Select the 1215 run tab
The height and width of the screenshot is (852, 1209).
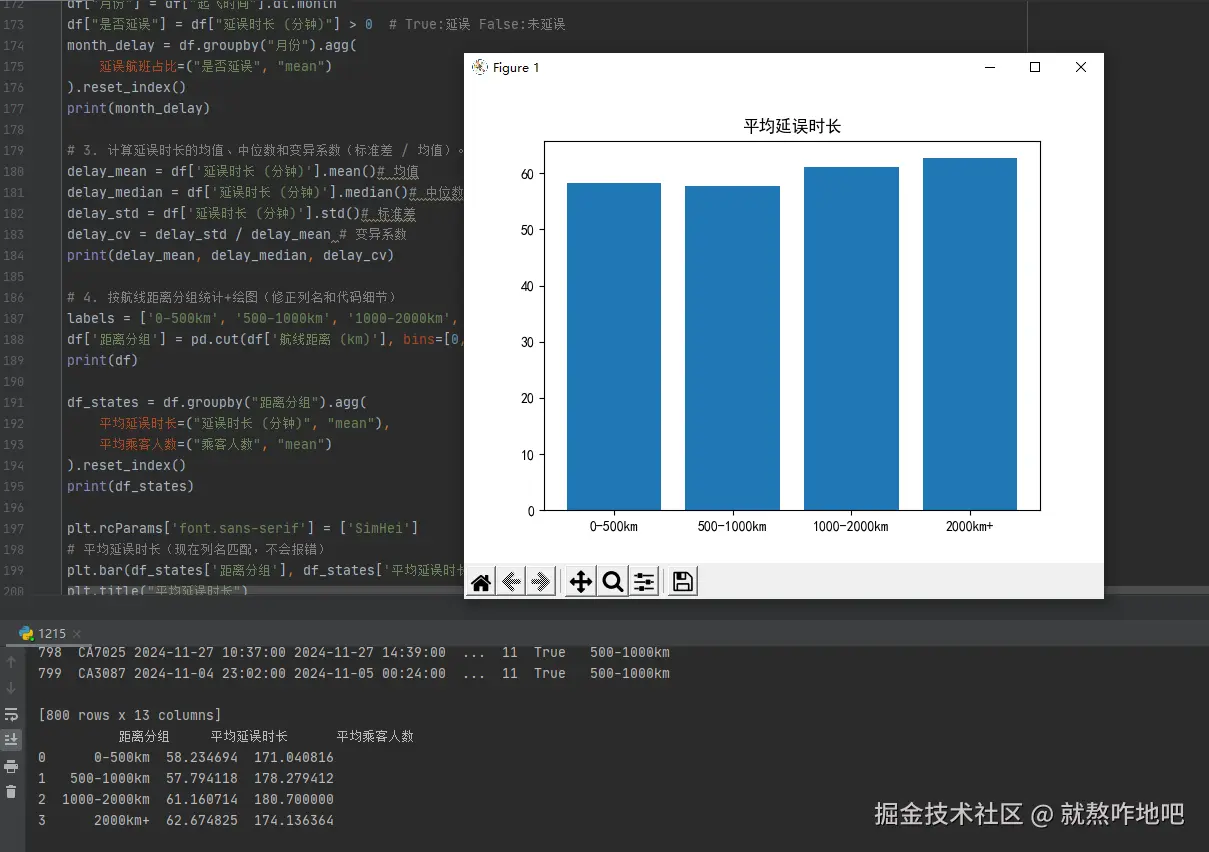click(x=52, y=633)
